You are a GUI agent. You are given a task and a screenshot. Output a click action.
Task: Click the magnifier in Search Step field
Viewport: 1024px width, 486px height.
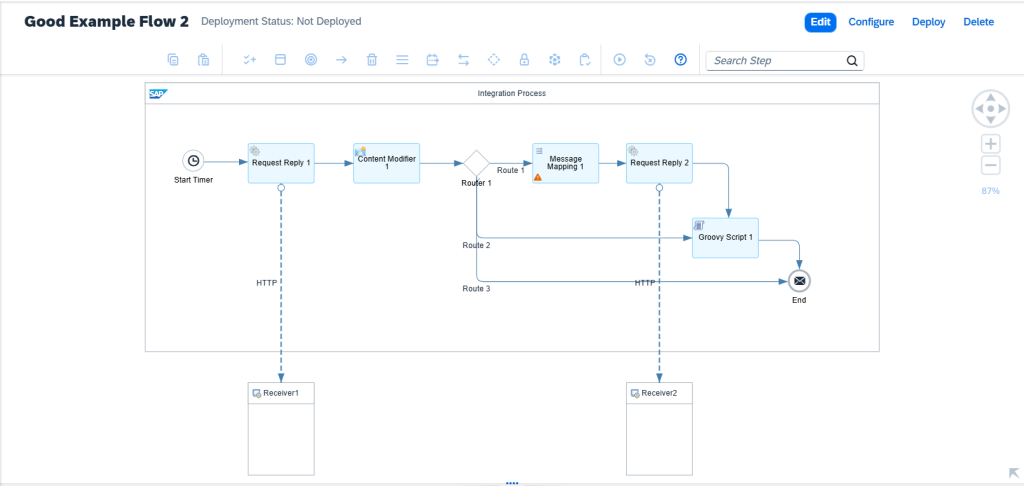click(852, 61)
